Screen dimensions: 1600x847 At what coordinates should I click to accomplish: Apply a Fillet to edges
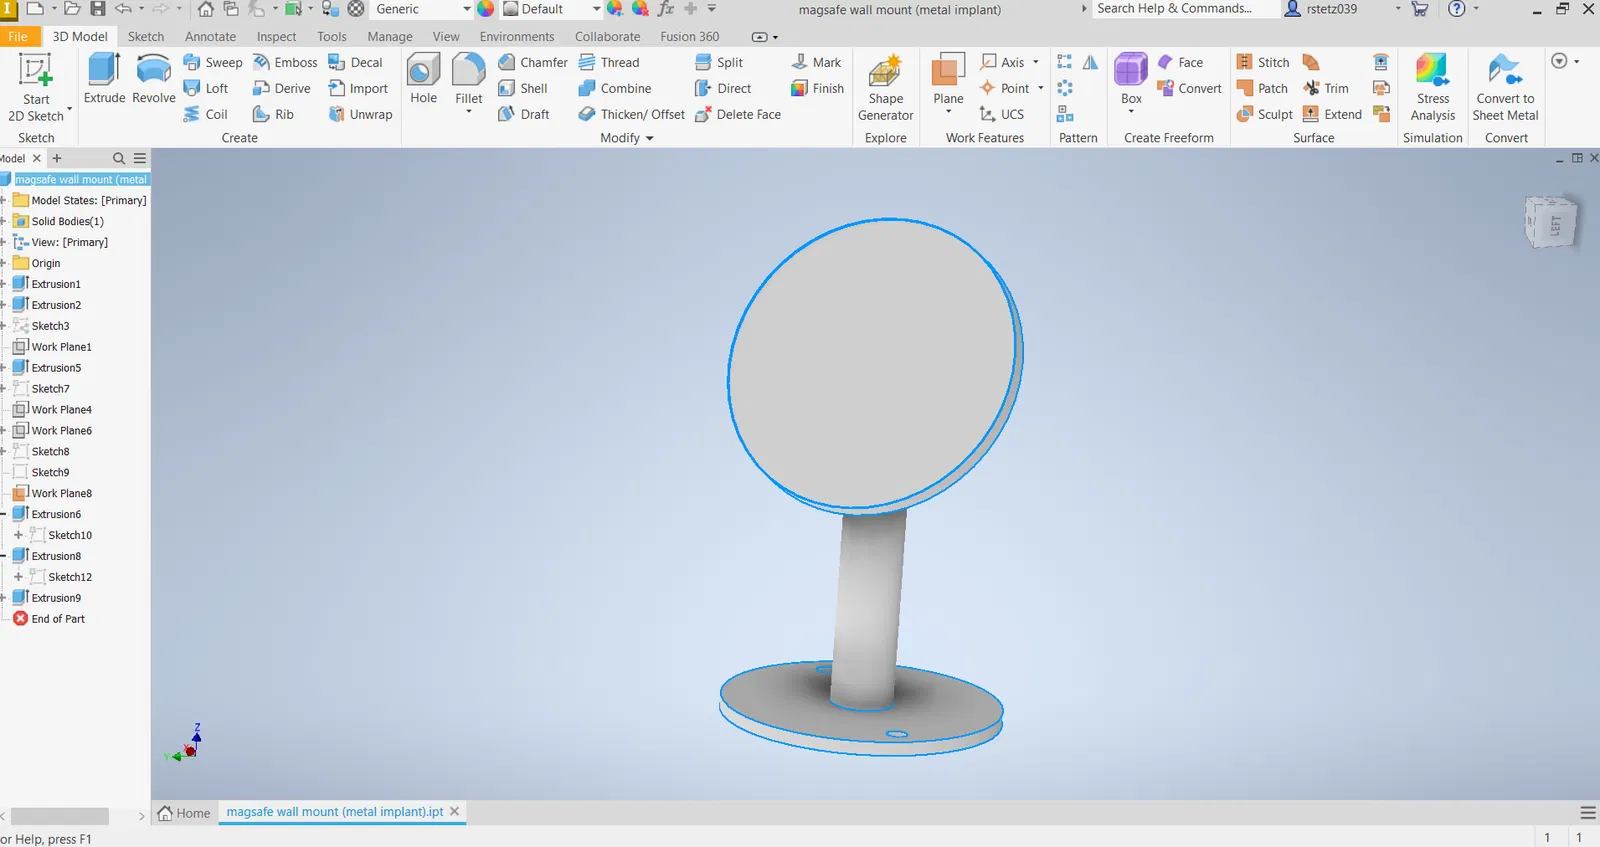[468, 76]
